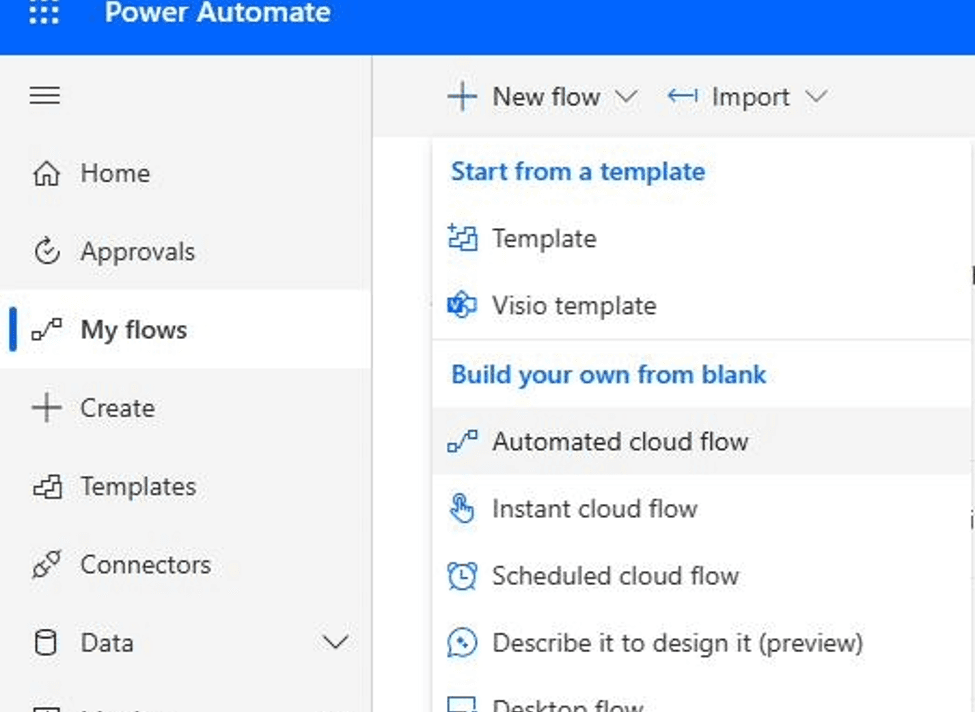This screenshot has height=712, width=975.
Task: Select Scheduled cloud flow
Action: click(x=701, y=576)
